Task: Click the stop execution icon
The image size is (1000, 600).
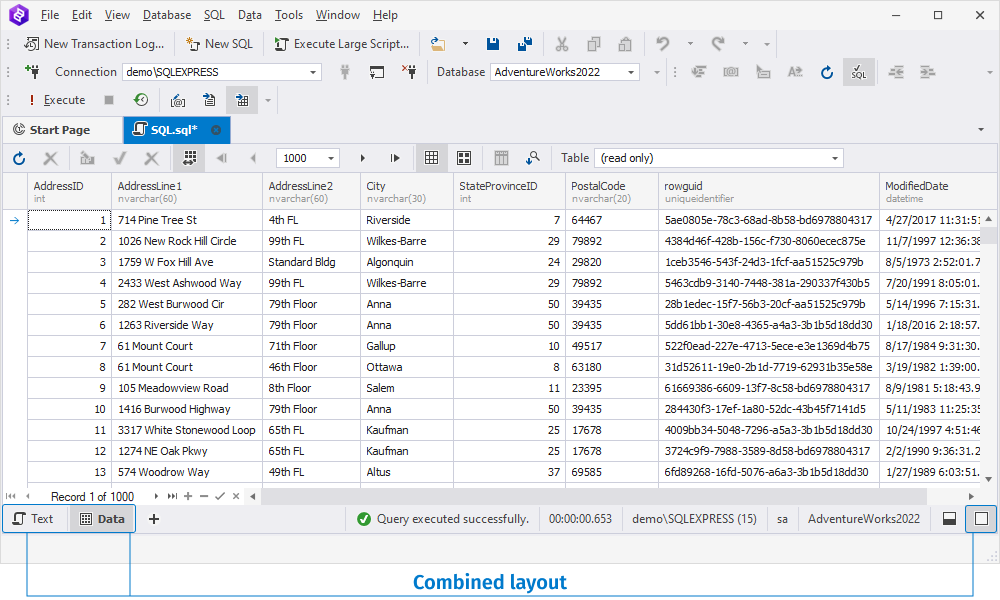Action: tap(109, 100)
